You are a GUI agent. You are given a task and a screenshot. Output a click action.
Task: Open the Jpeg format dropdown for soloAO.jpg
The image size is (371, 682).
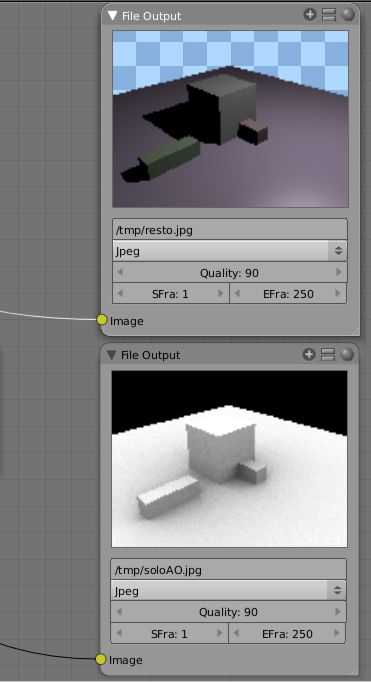tap(229, 591)
